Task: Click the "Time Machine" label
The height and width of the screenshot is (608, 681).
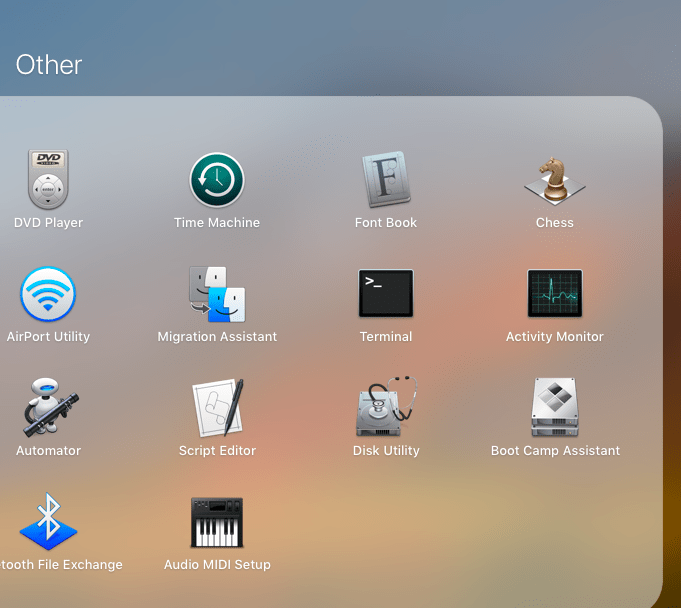Action: [x=217, y=222]
